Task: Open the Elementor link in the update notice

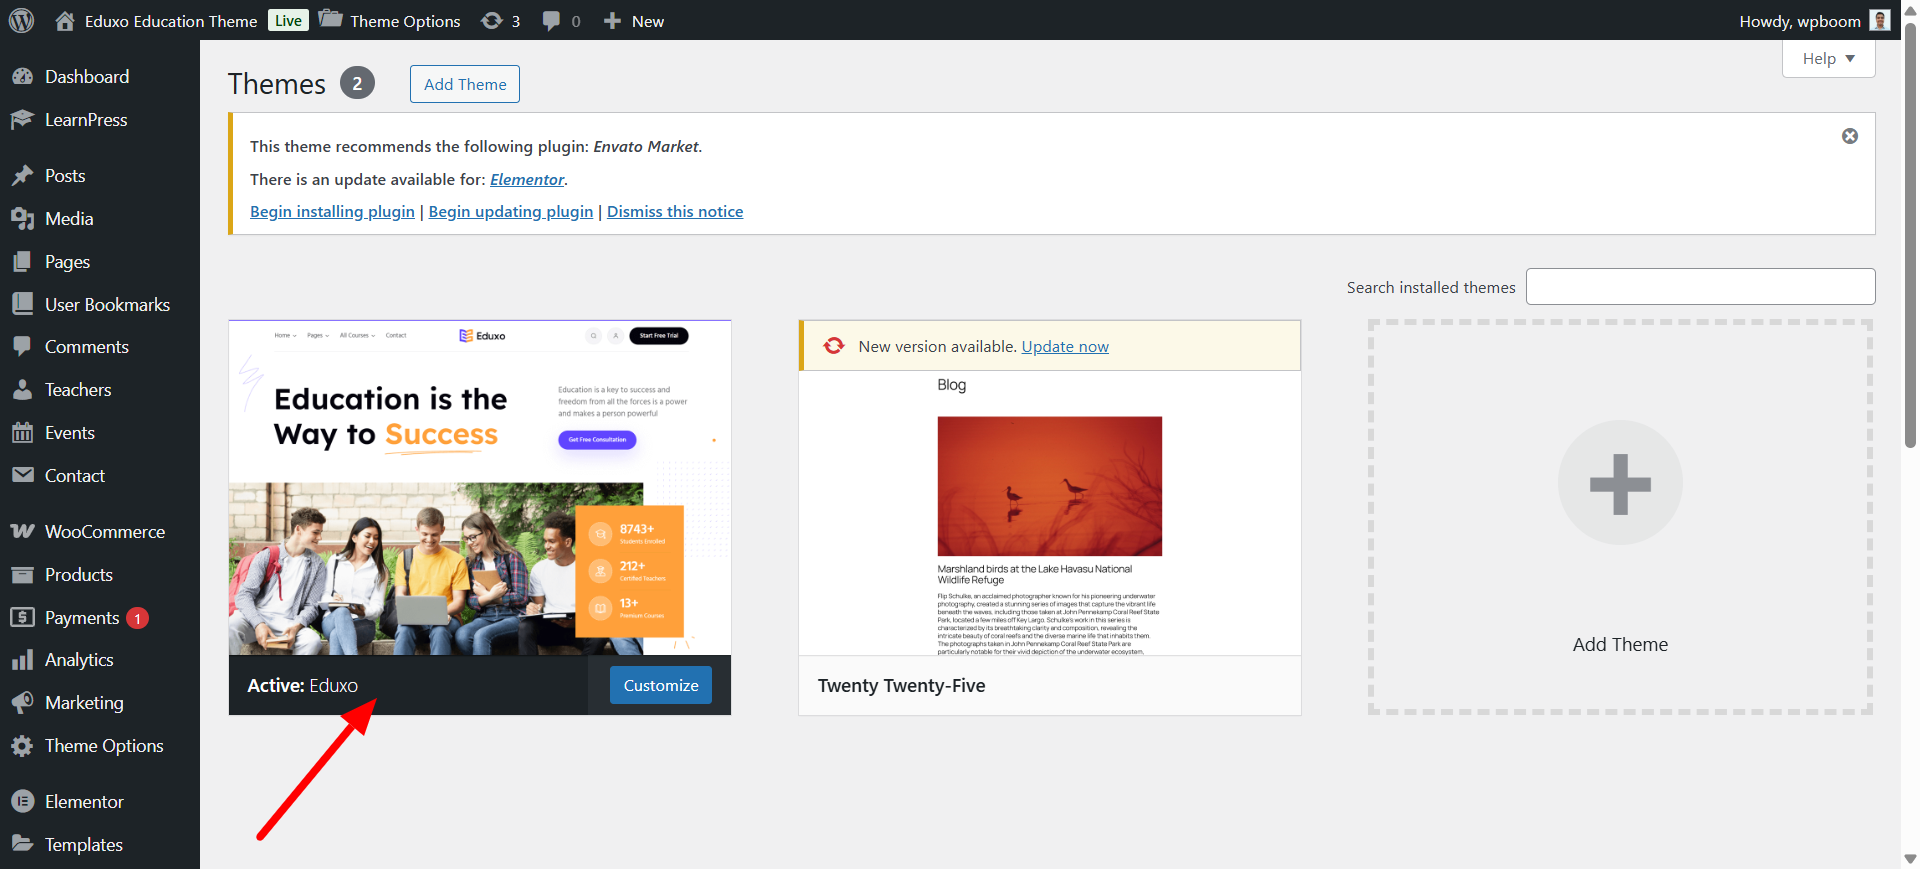Action: point(527,180)
